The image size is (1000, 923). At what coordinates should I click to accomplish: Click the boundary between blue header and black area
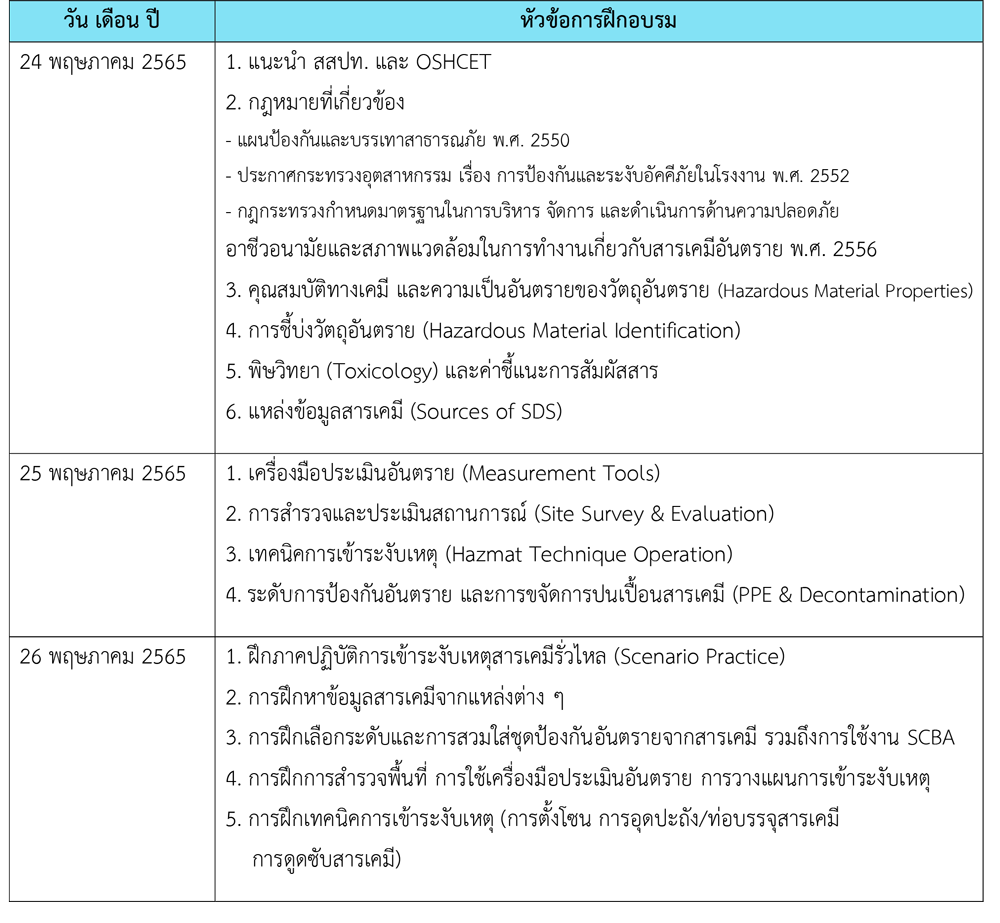point(500,42)
